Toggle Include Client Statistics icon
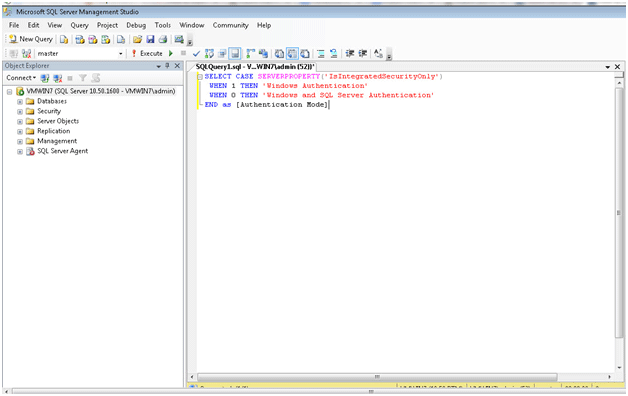Viewport: 628px width, 396px height. pyautogui.click(x=263, y=53)
